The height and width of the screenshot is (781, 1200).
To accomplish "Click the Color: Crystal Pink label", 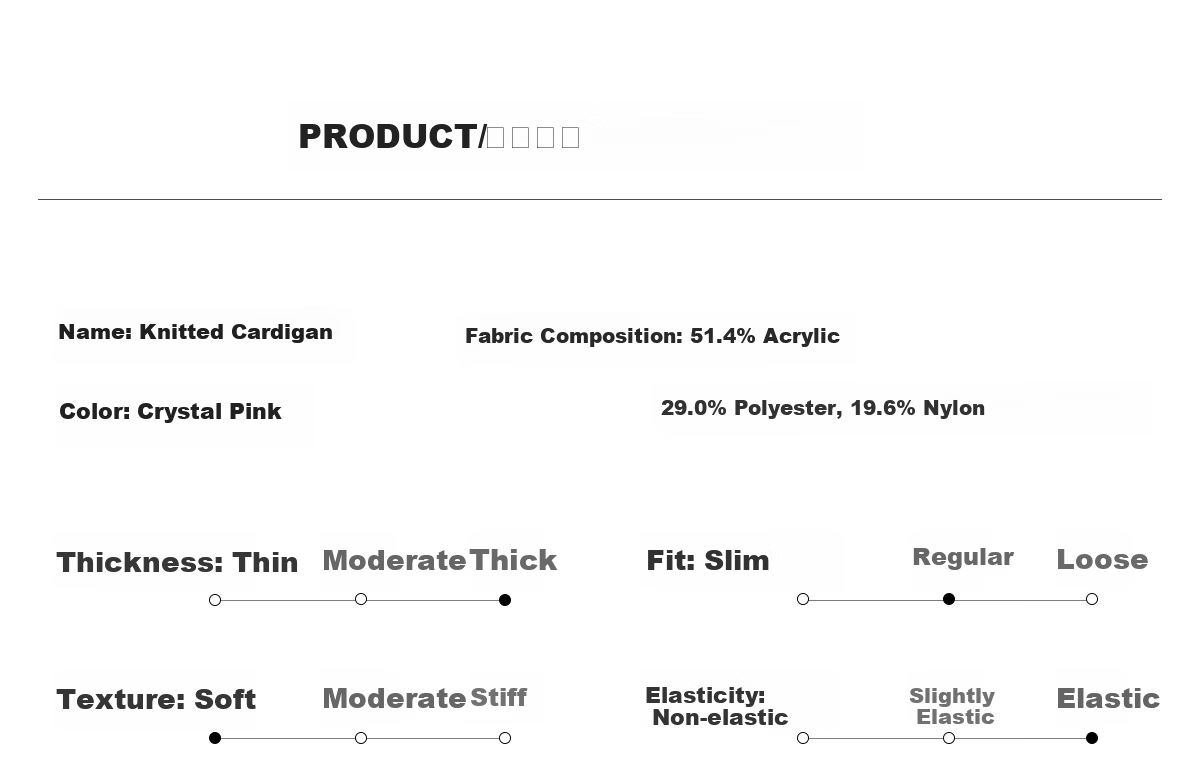I will tap(170, 411).
